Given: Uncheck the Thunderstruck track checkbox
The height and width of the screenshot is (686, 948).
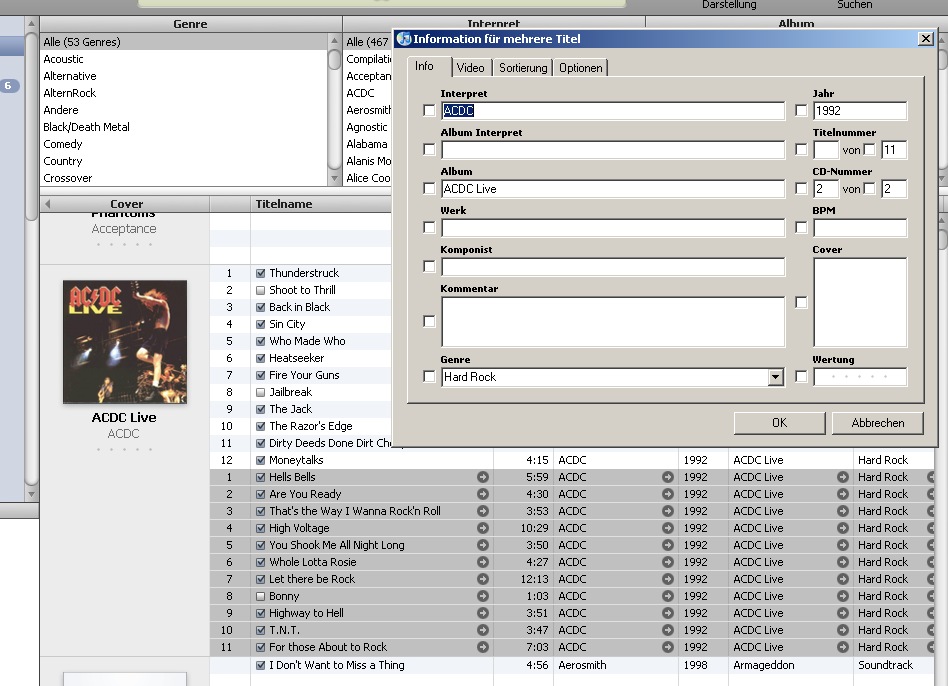Looking at the screenshot, I should [261, 273].
